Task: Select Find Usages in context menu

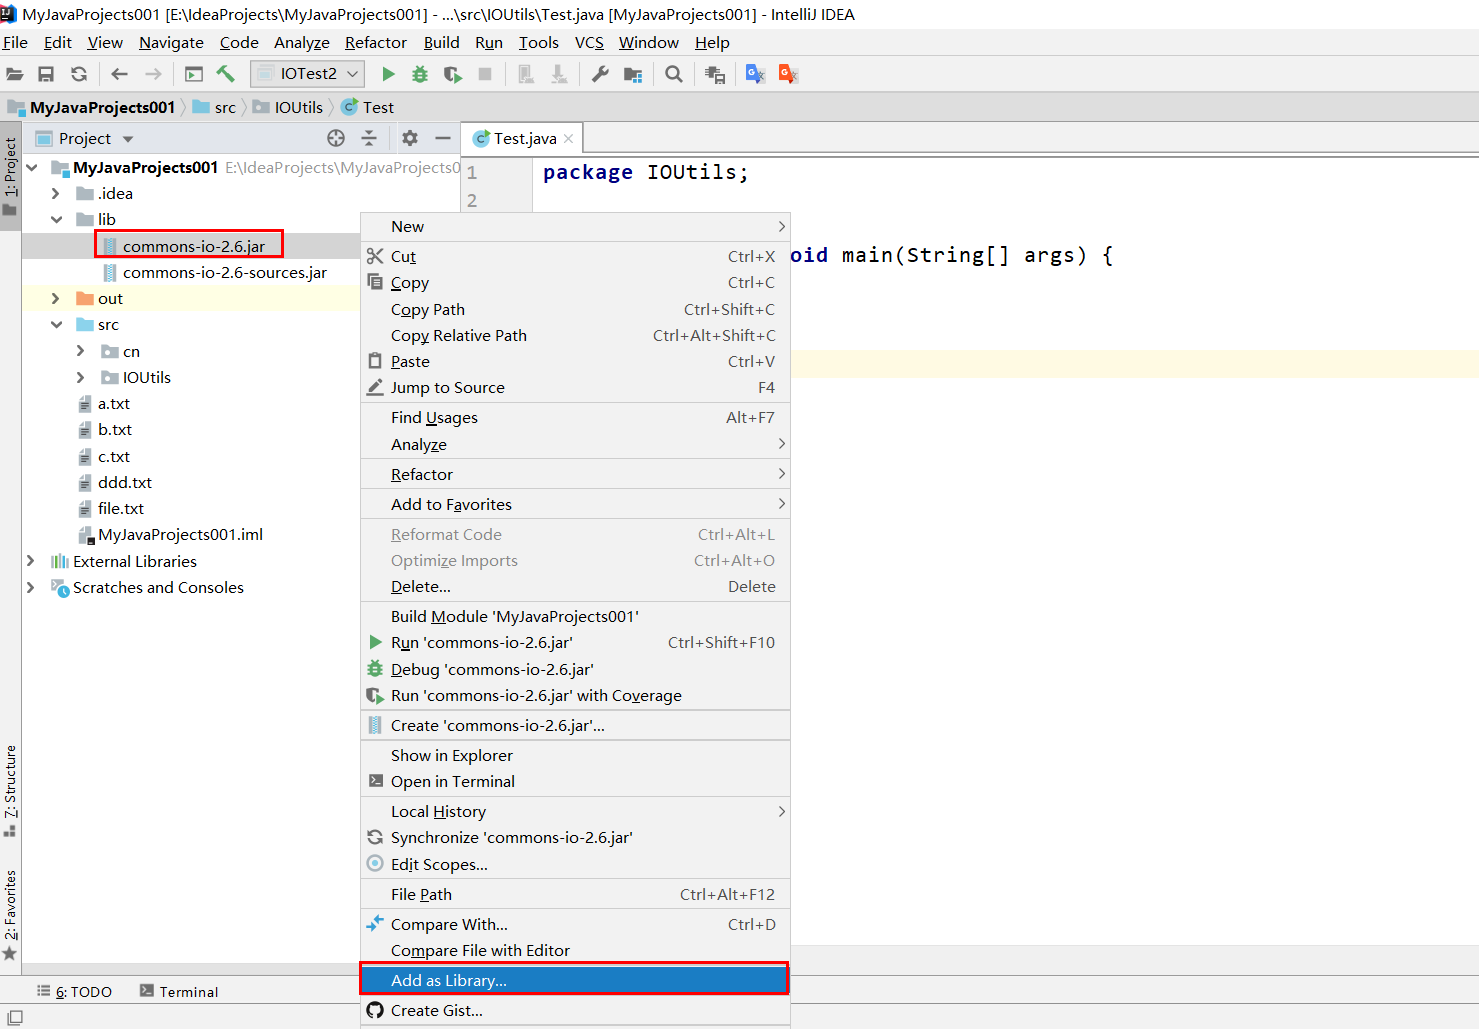Action: point(574,417)
